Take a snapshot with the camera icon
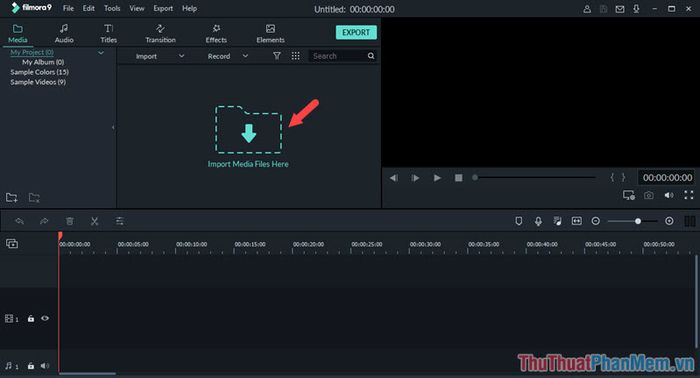Viewport: 700px width, 378px height. tap(649, 195)
